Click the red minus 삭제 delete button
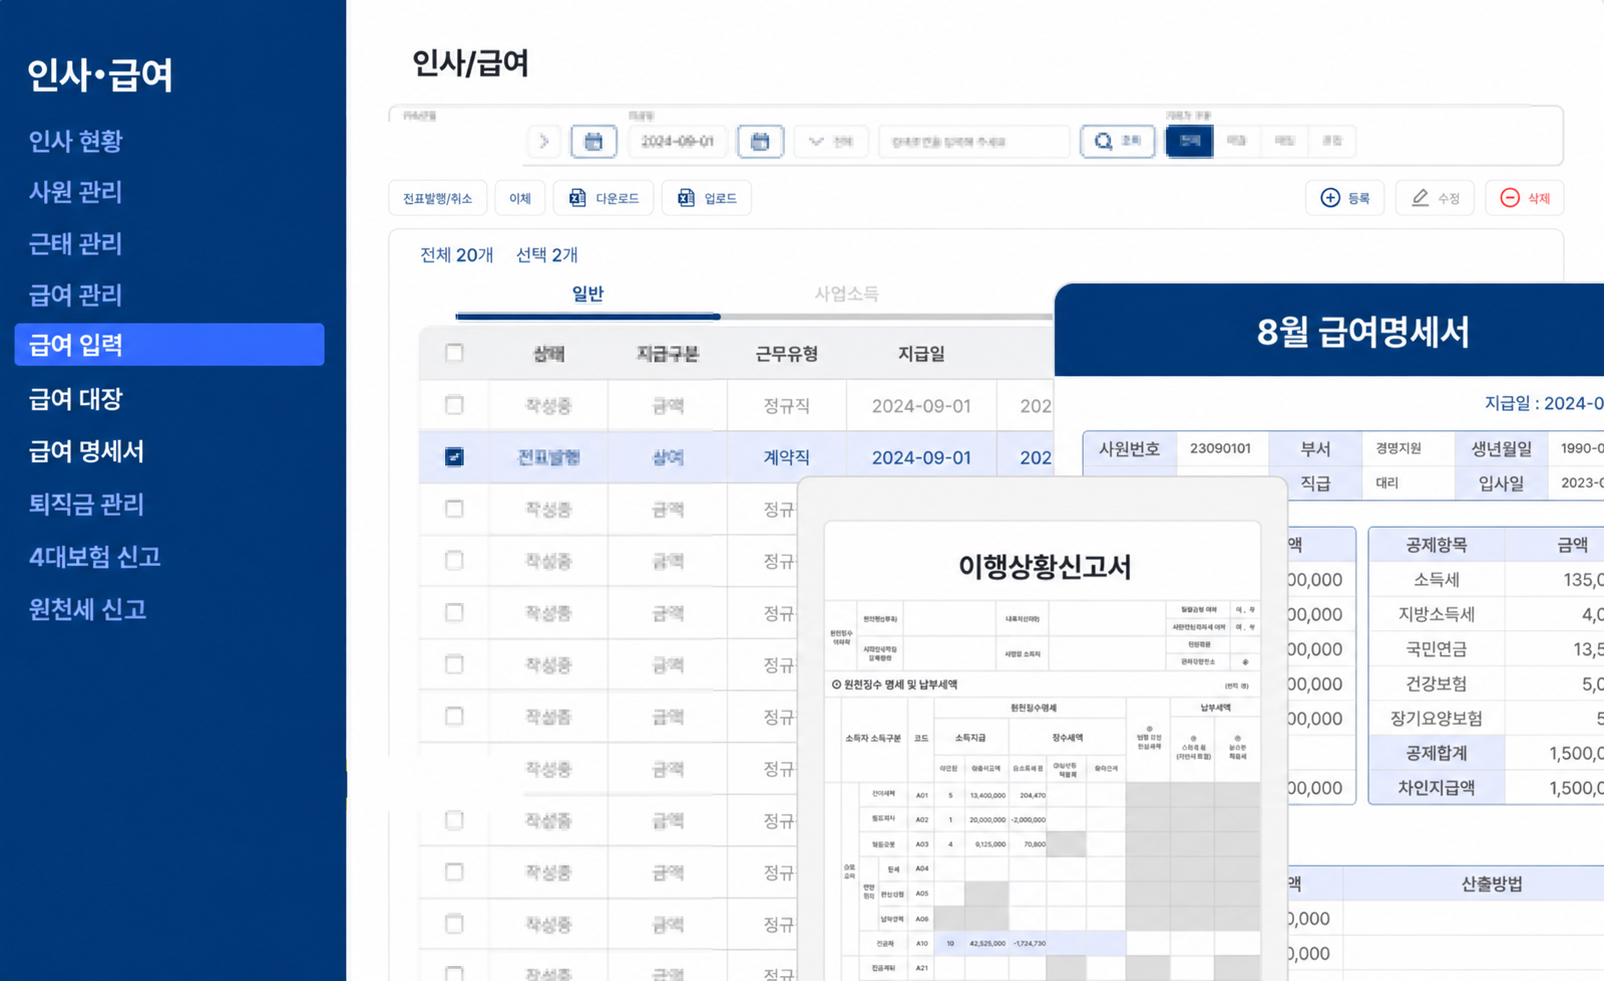Screen dimensions: 1604x981 coord(1525,198)
